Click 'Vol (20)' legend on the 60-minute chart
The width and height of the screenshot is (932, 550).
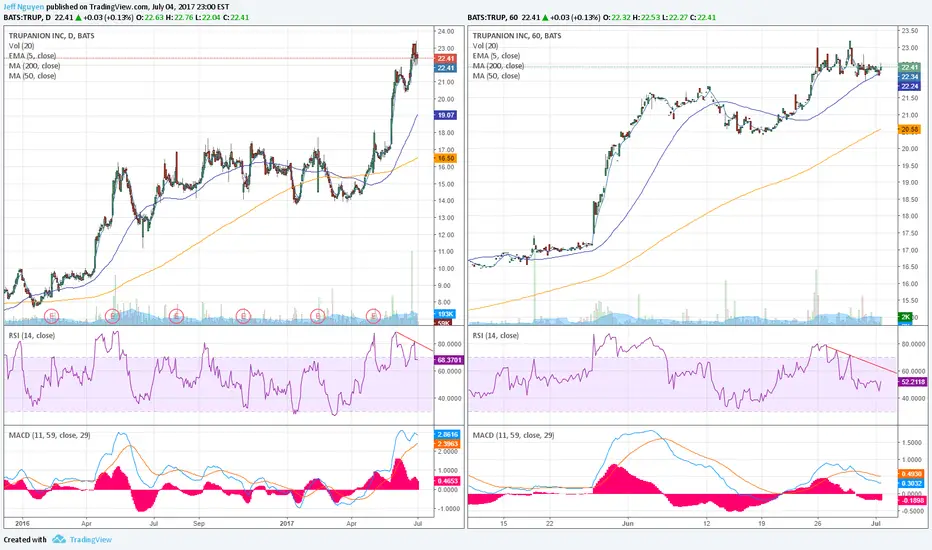click(486, 46)
